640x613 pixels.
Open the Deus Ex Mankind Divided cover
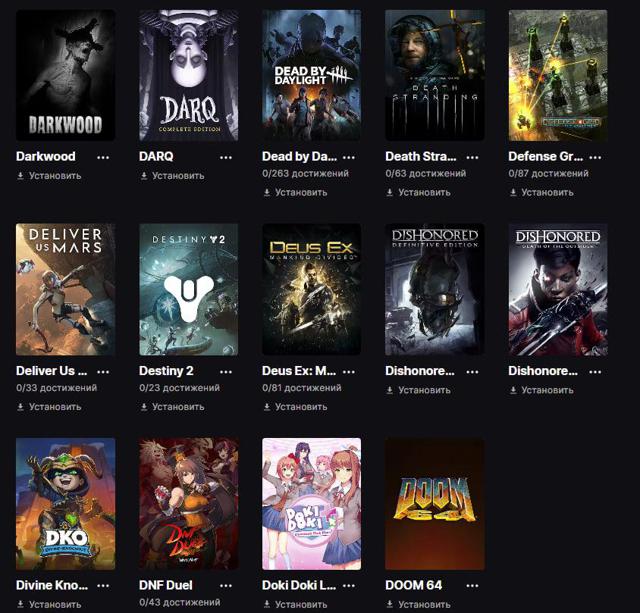[x=311, y=289]
